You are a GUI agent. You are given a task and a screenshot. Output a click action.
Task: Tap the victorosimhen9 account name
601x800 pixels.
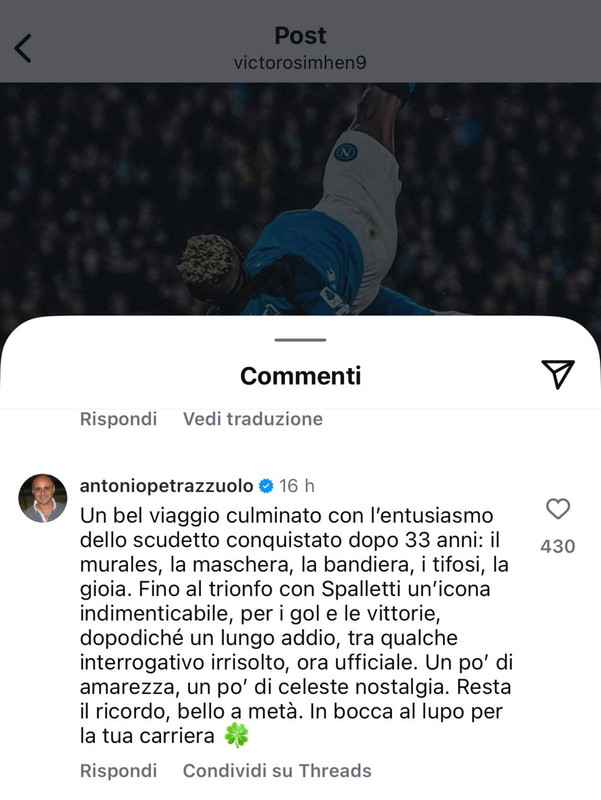click(300, 62)
